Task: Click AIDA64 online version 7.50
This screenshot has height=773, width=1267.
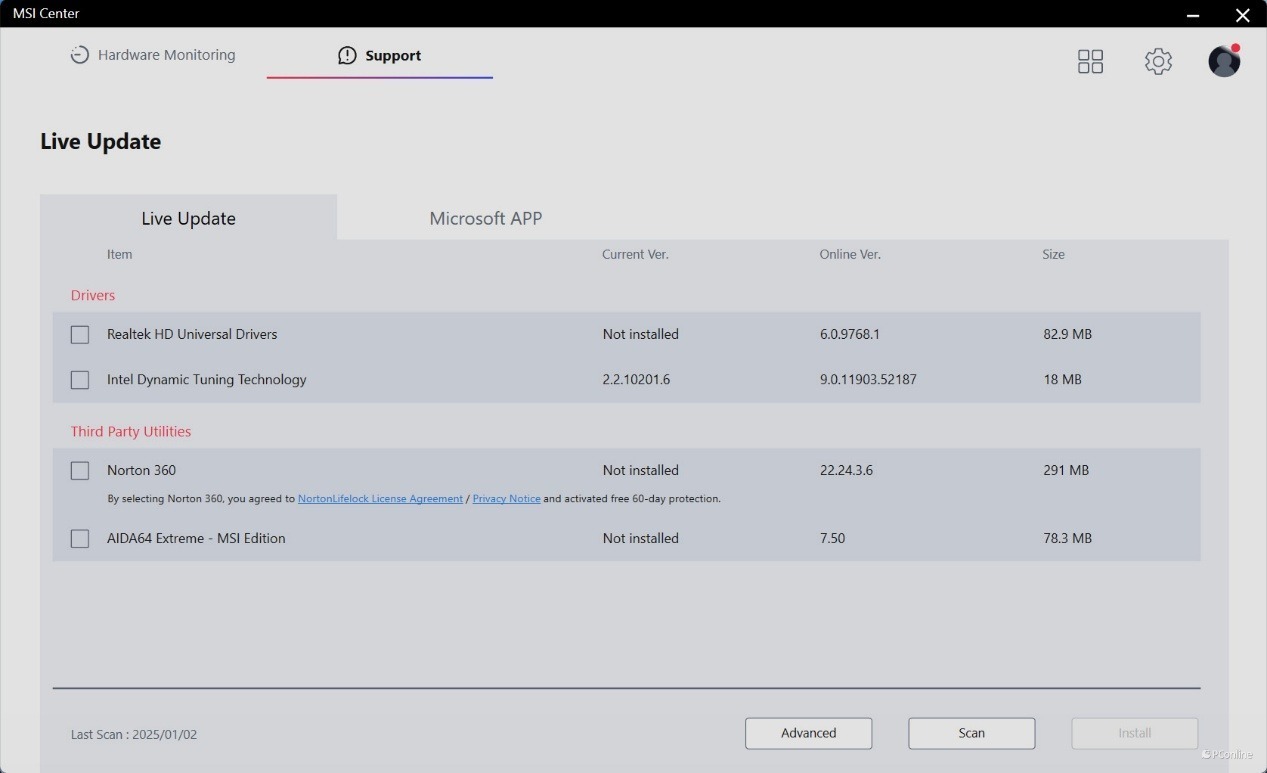Action: pos(832,538)
